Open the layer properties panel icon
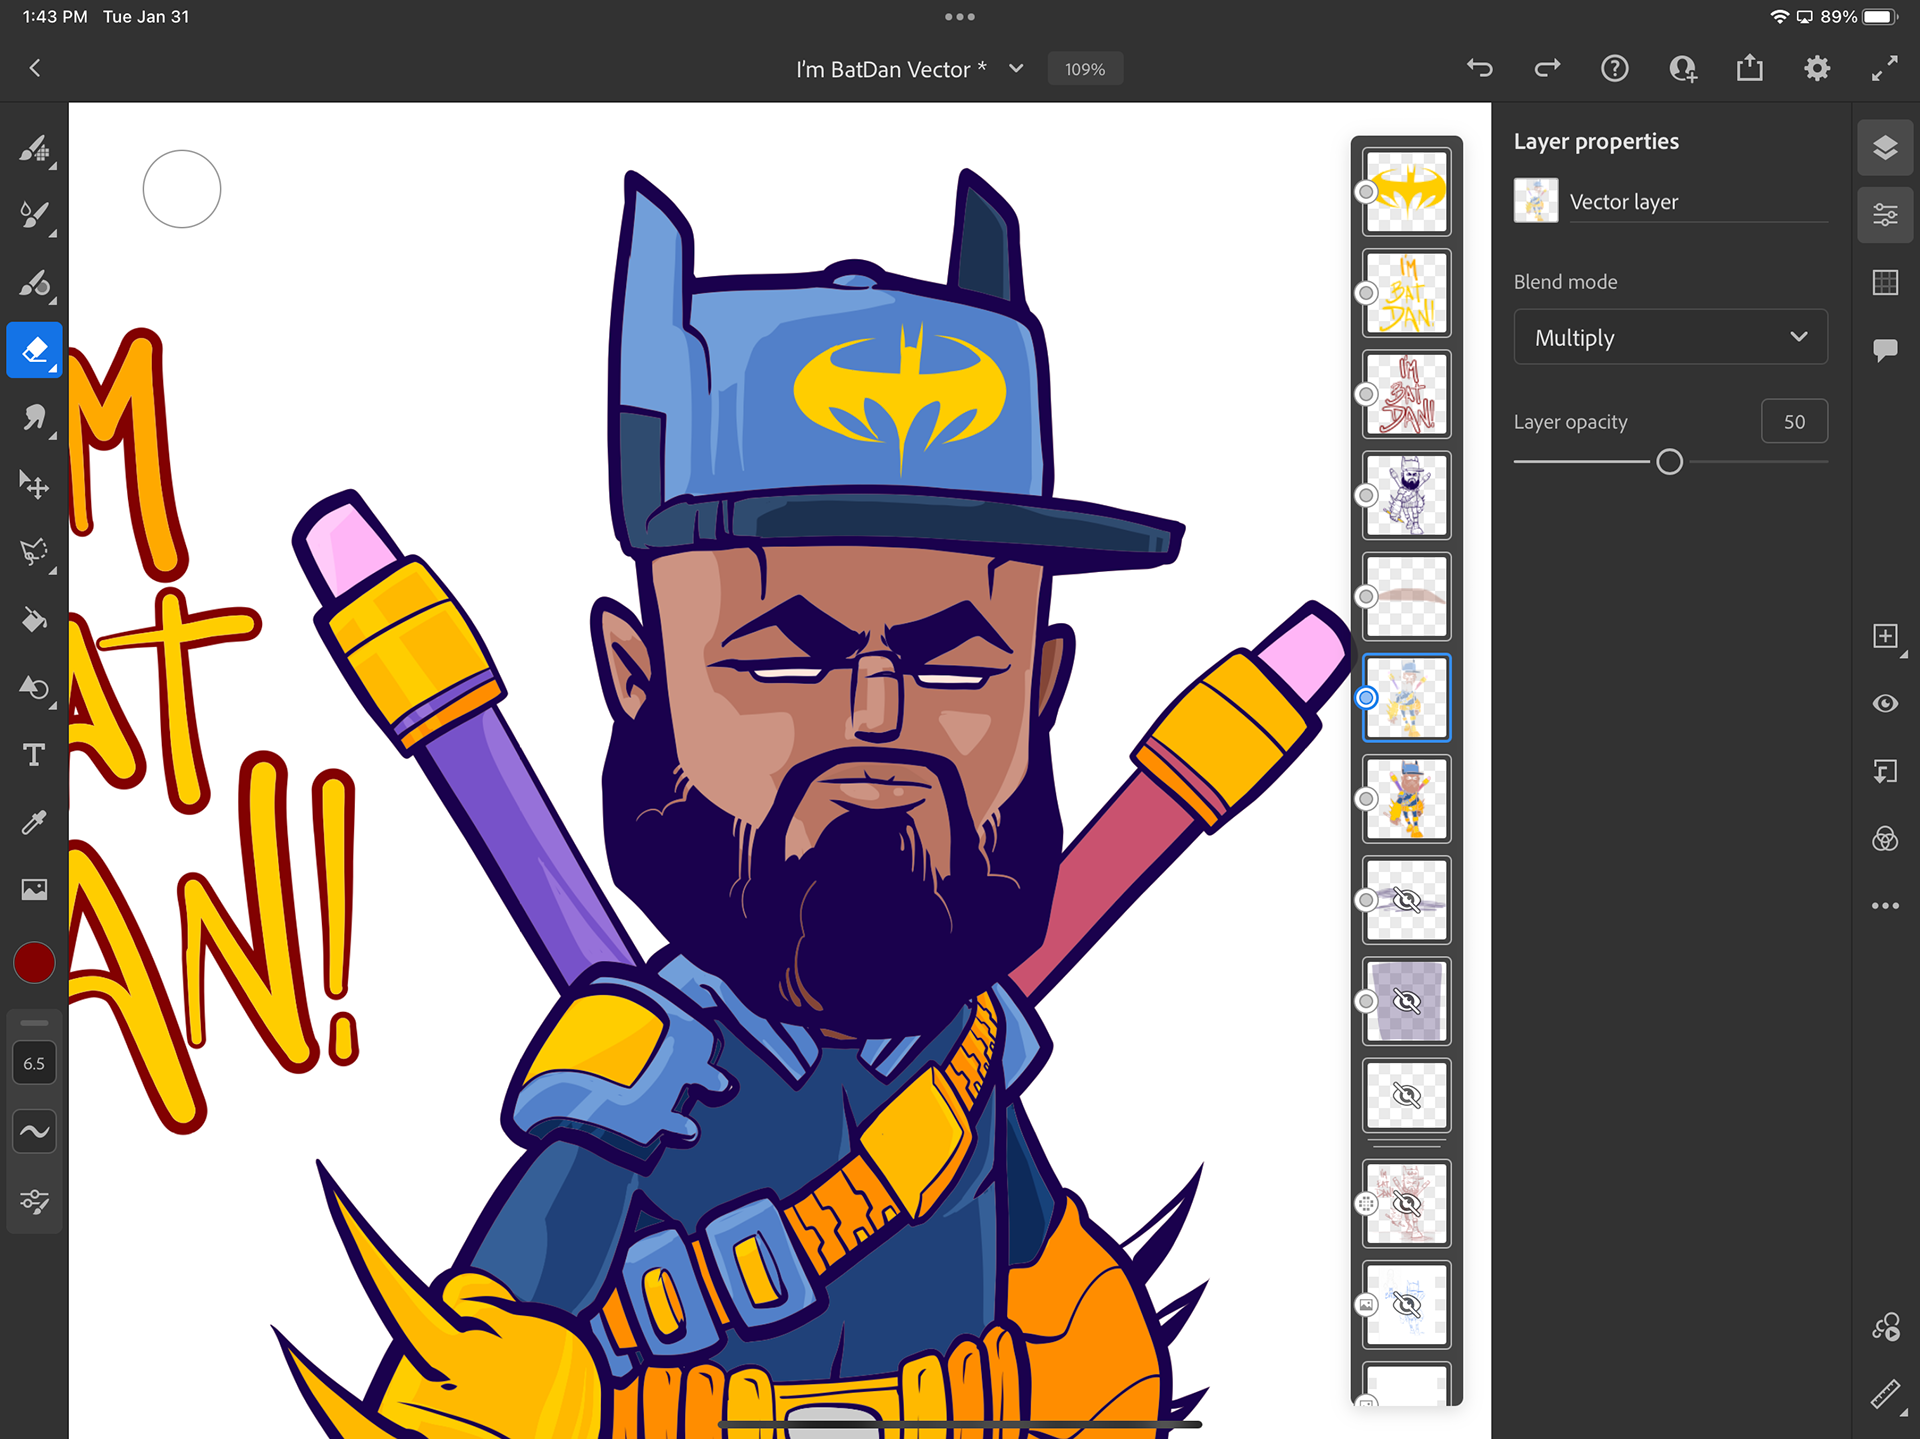 (x=1885, y=215)
